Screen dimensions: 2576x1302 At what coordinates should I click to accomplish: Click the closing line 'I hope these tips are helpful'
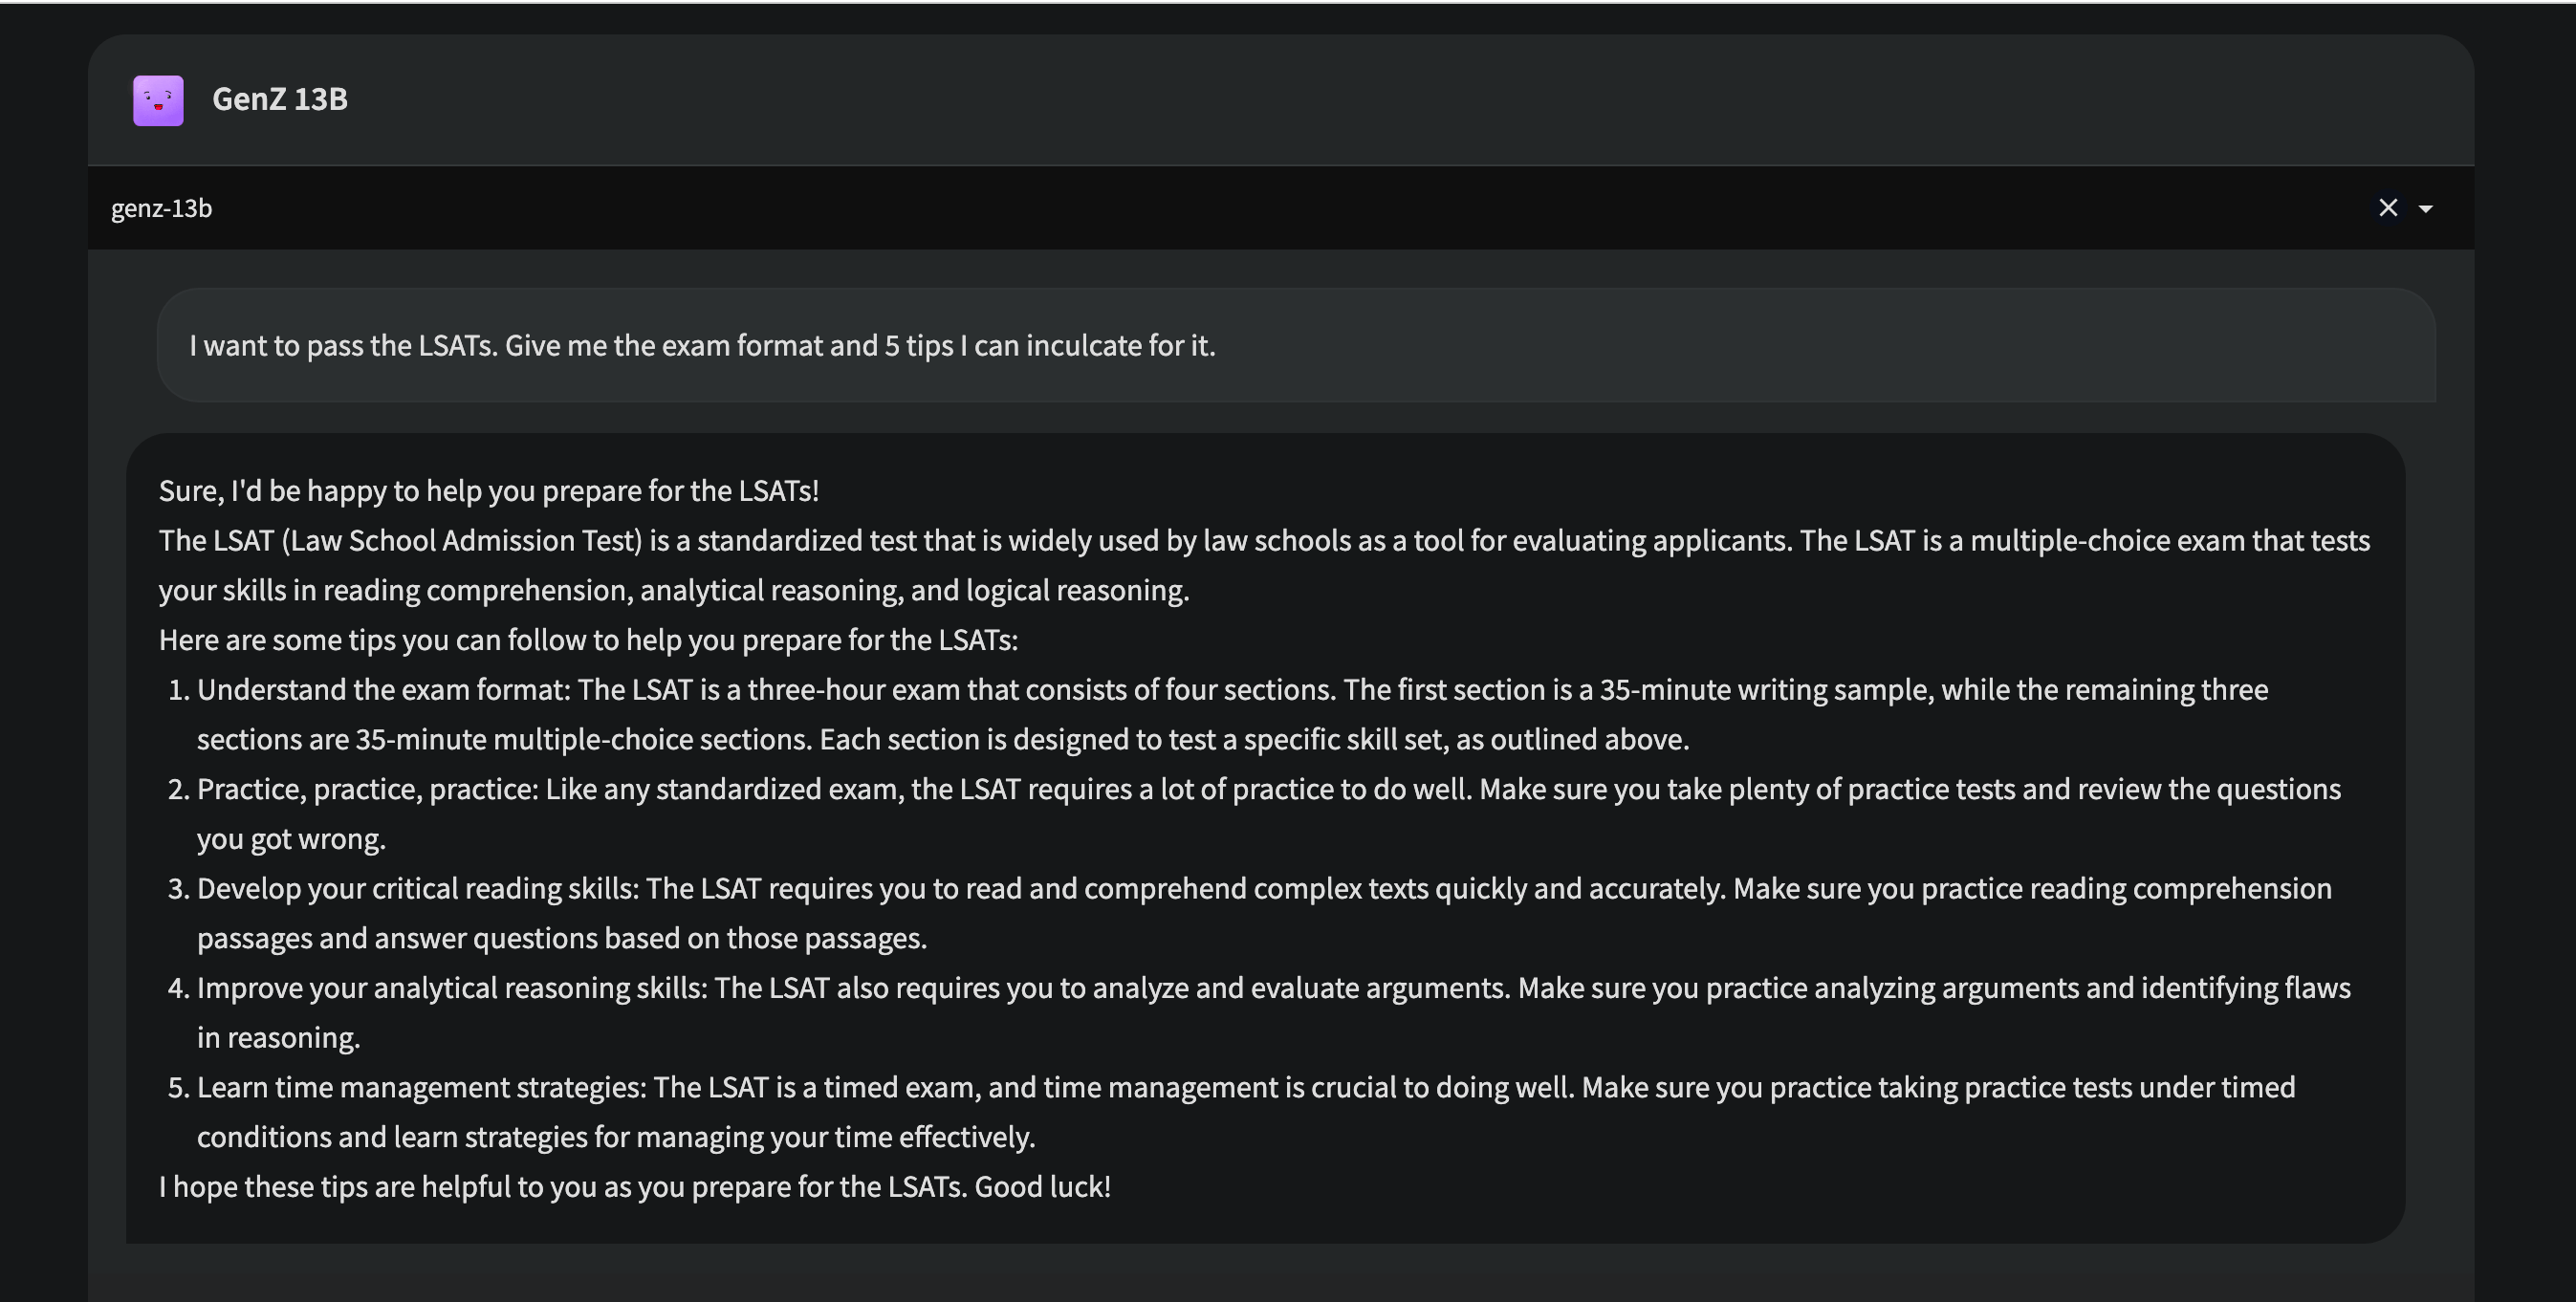tap(635, 1187)
